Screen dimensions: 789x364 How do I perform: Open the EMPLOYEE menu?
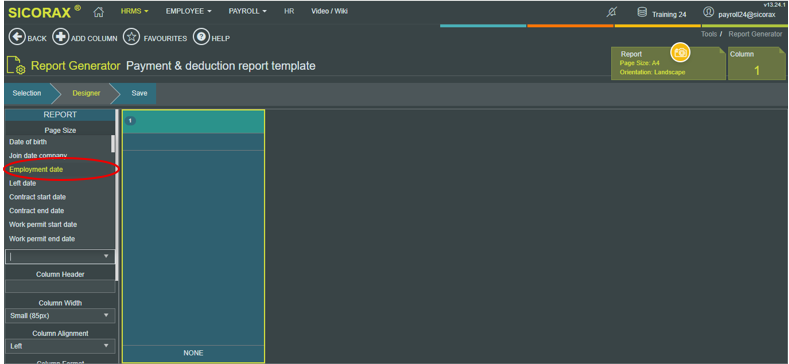coord(189,11)
